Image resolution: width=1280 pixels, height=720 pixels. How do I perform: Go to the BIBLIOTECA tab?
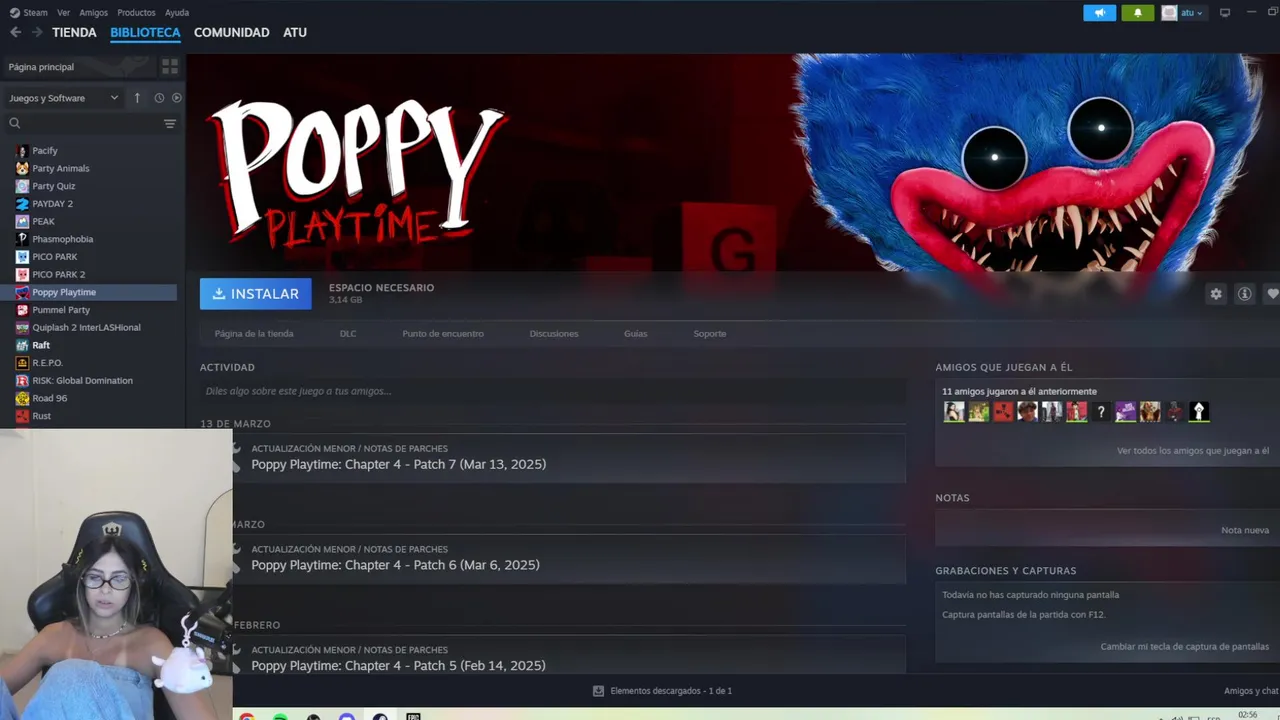(x=145, y=32)
